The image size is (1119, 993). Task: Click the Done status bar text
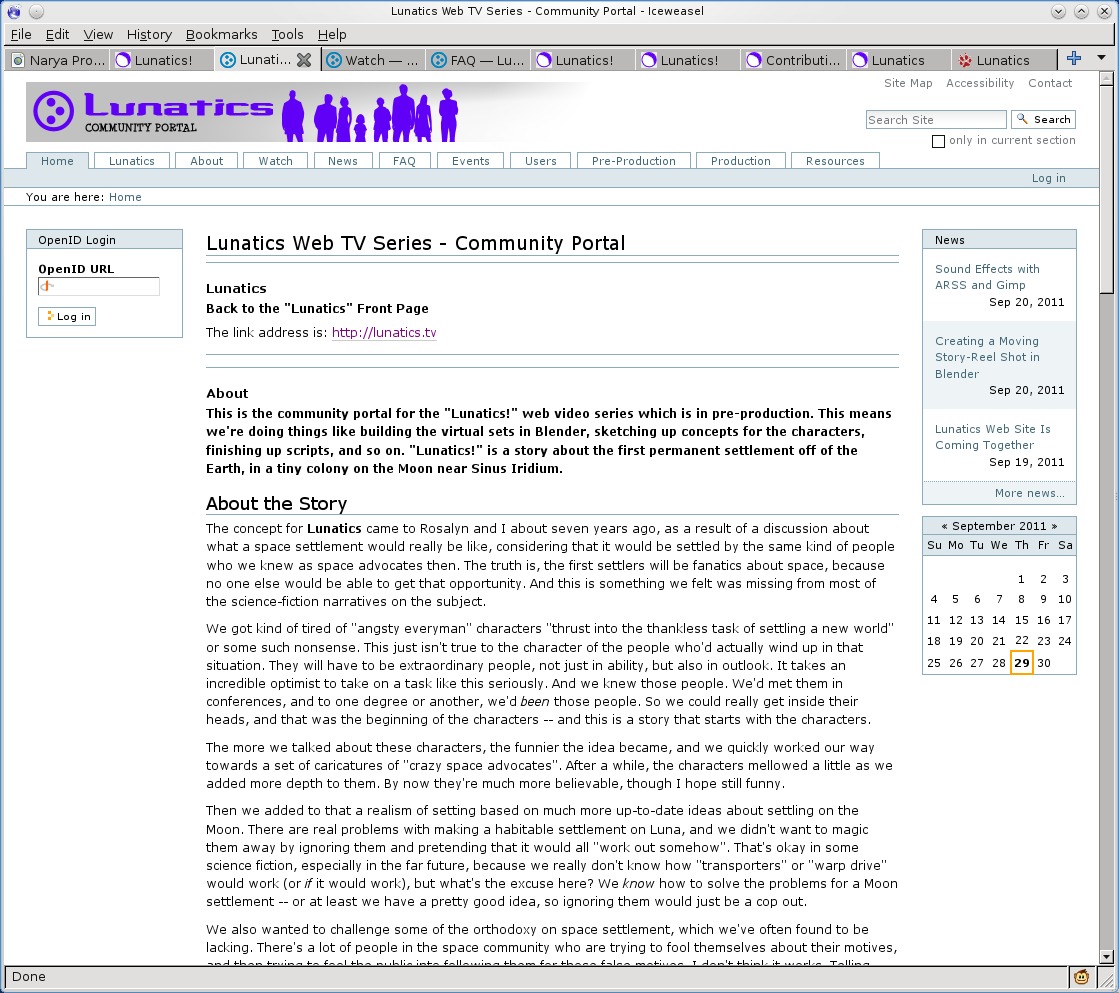tap(29, 977)
